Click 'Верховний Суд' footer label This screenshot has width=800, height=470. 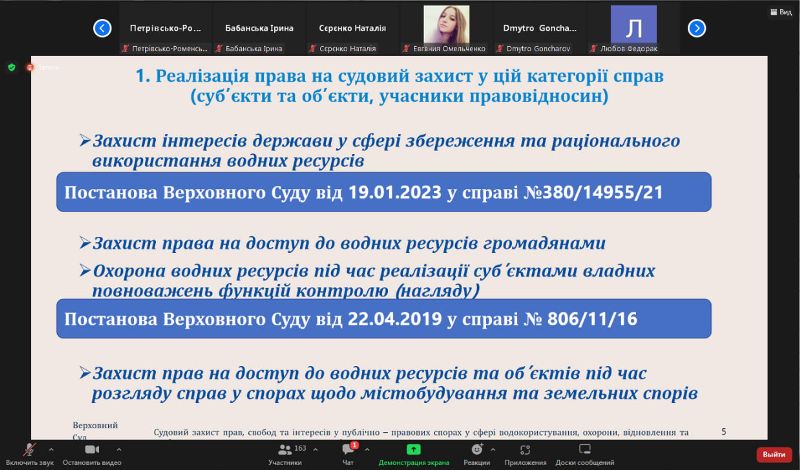[x=95, y=430]
